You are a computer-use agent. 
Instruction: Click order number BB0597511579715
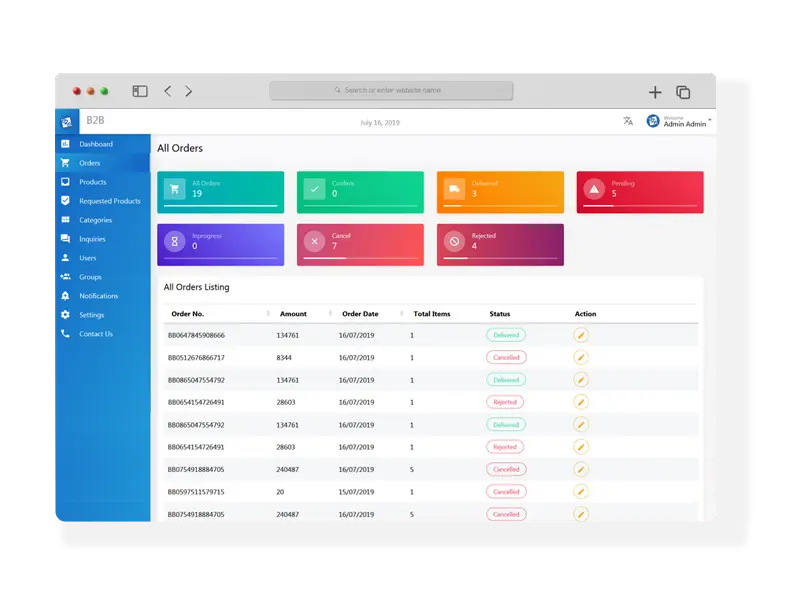[x=196, y=492]
